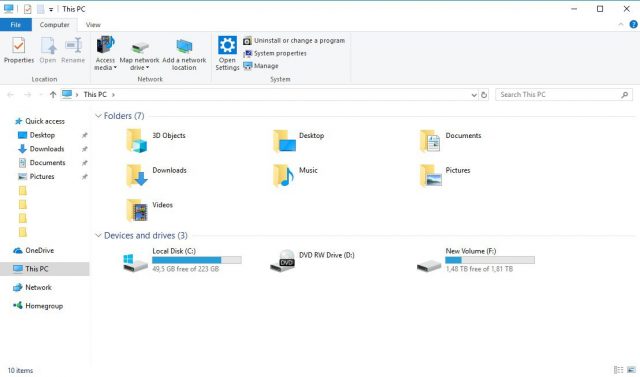Viewport: 640px width, 377px height.
Task: Switch to large icons view
Action: click(631, 370)
